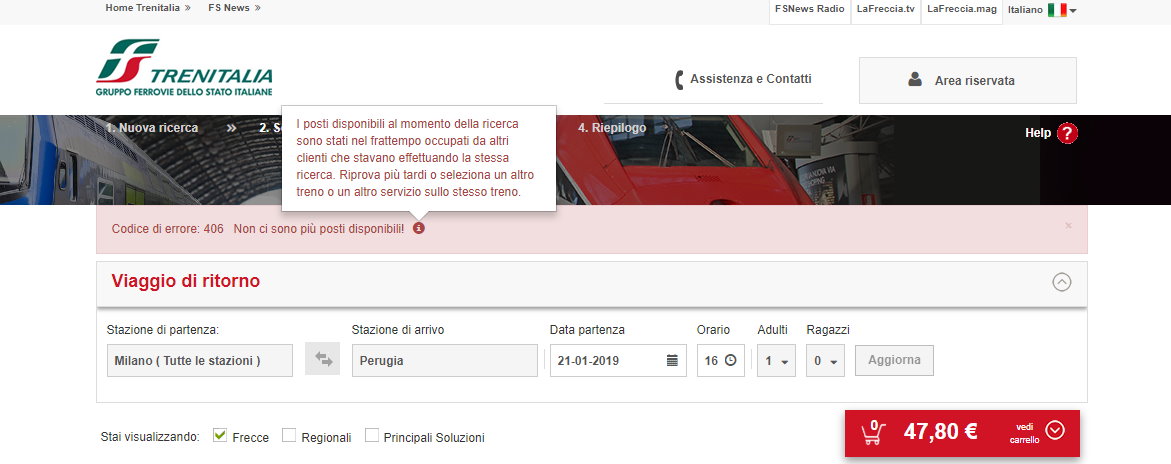
Task: Collapse the Viaggio di ritorno section
Action: [x=1061, y=282]
